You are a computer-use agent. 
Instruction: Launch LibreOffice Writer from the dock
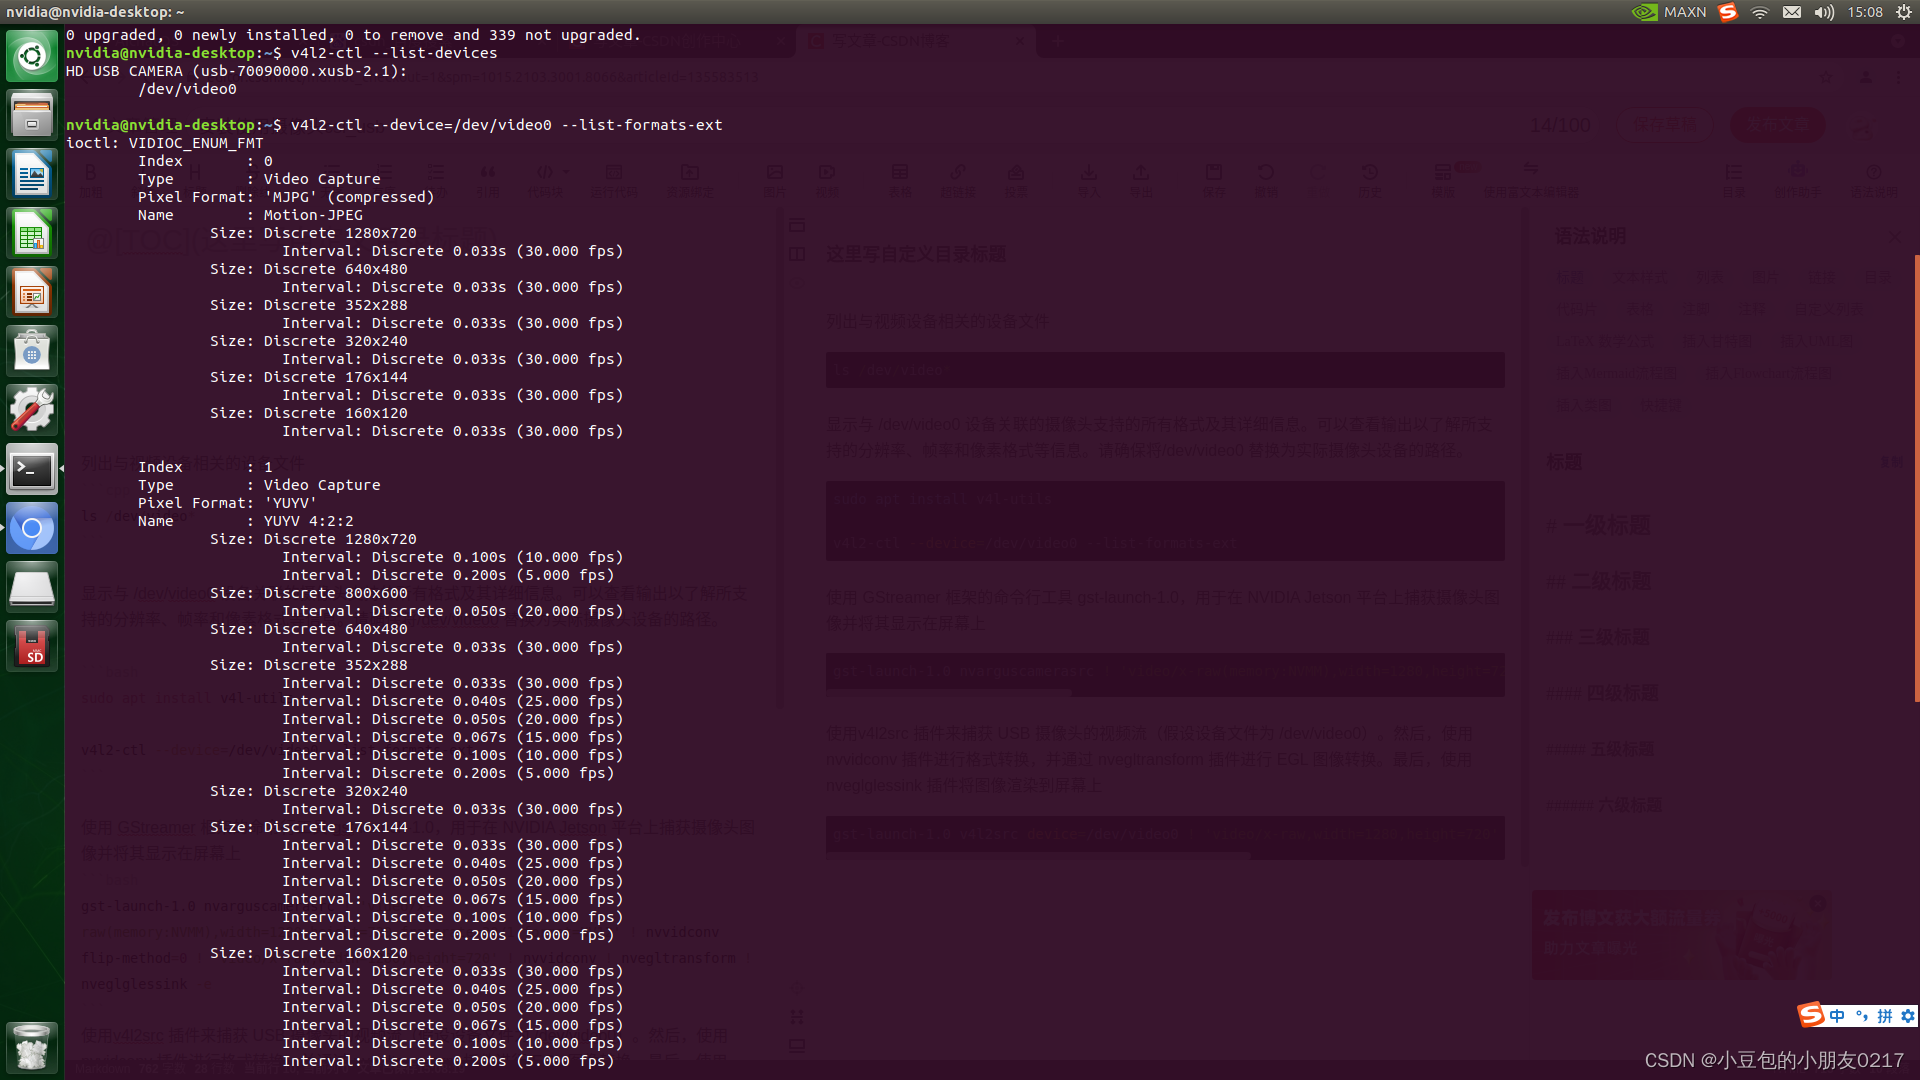(32, 174)
